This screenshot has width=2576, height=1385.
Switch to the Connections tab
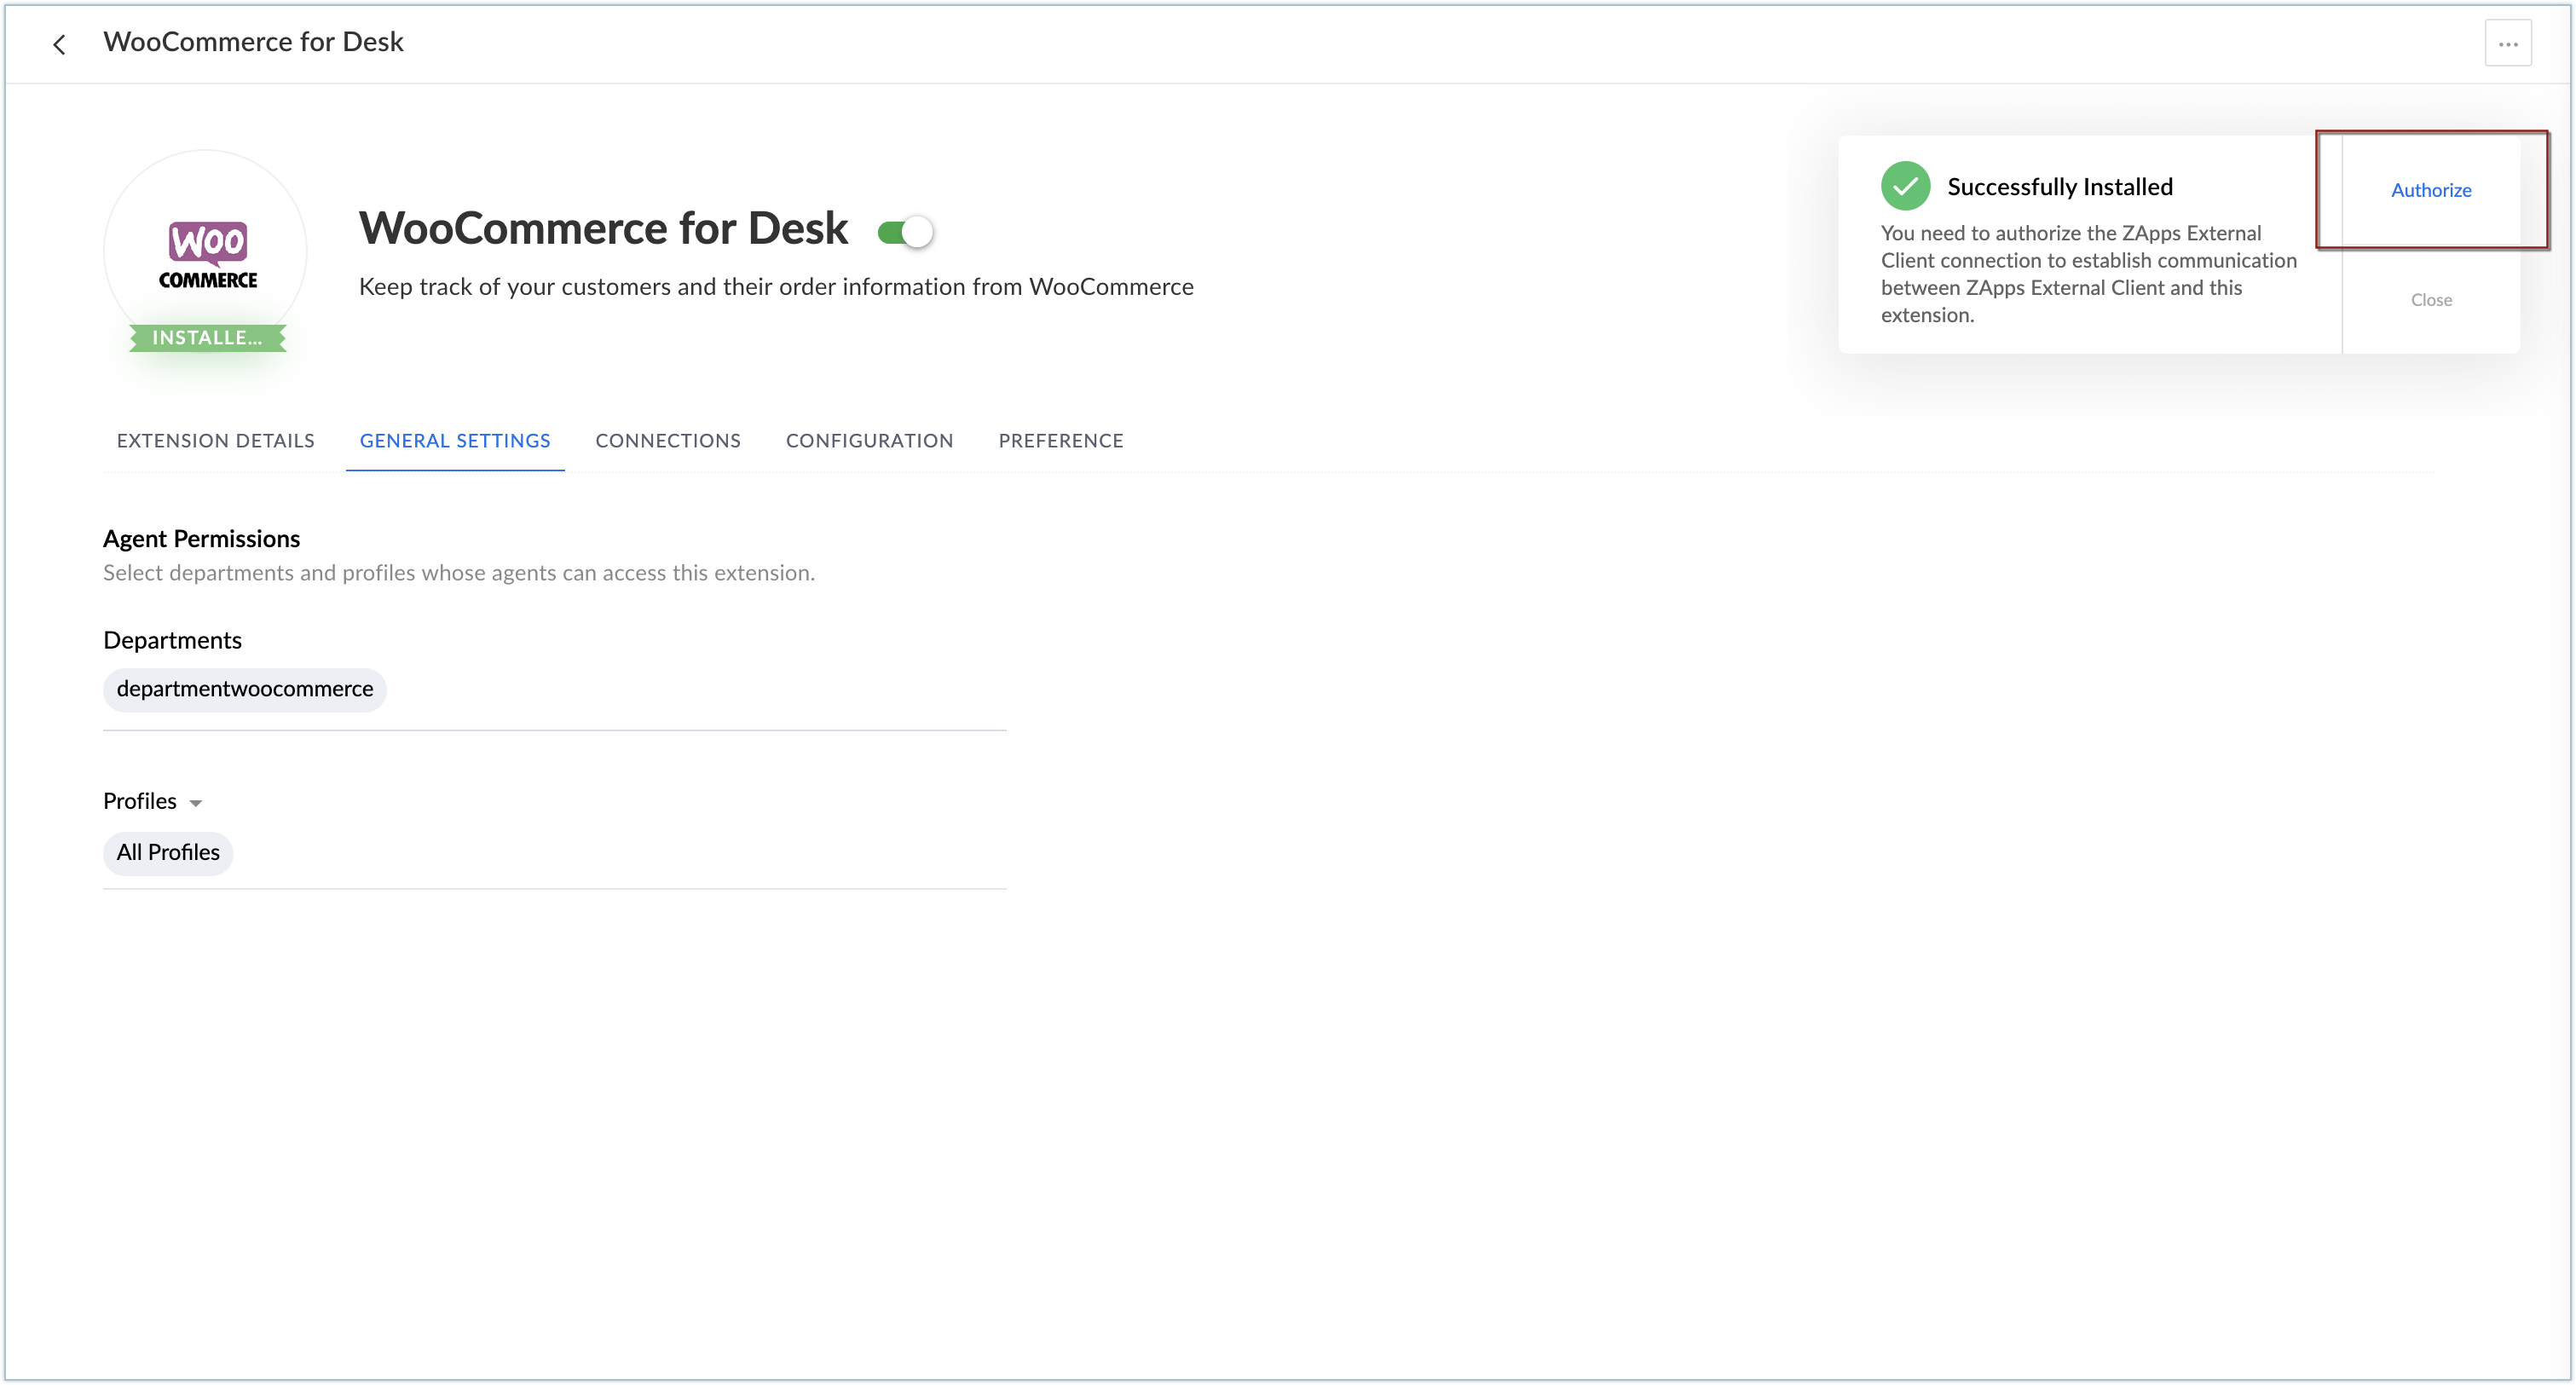667,441
